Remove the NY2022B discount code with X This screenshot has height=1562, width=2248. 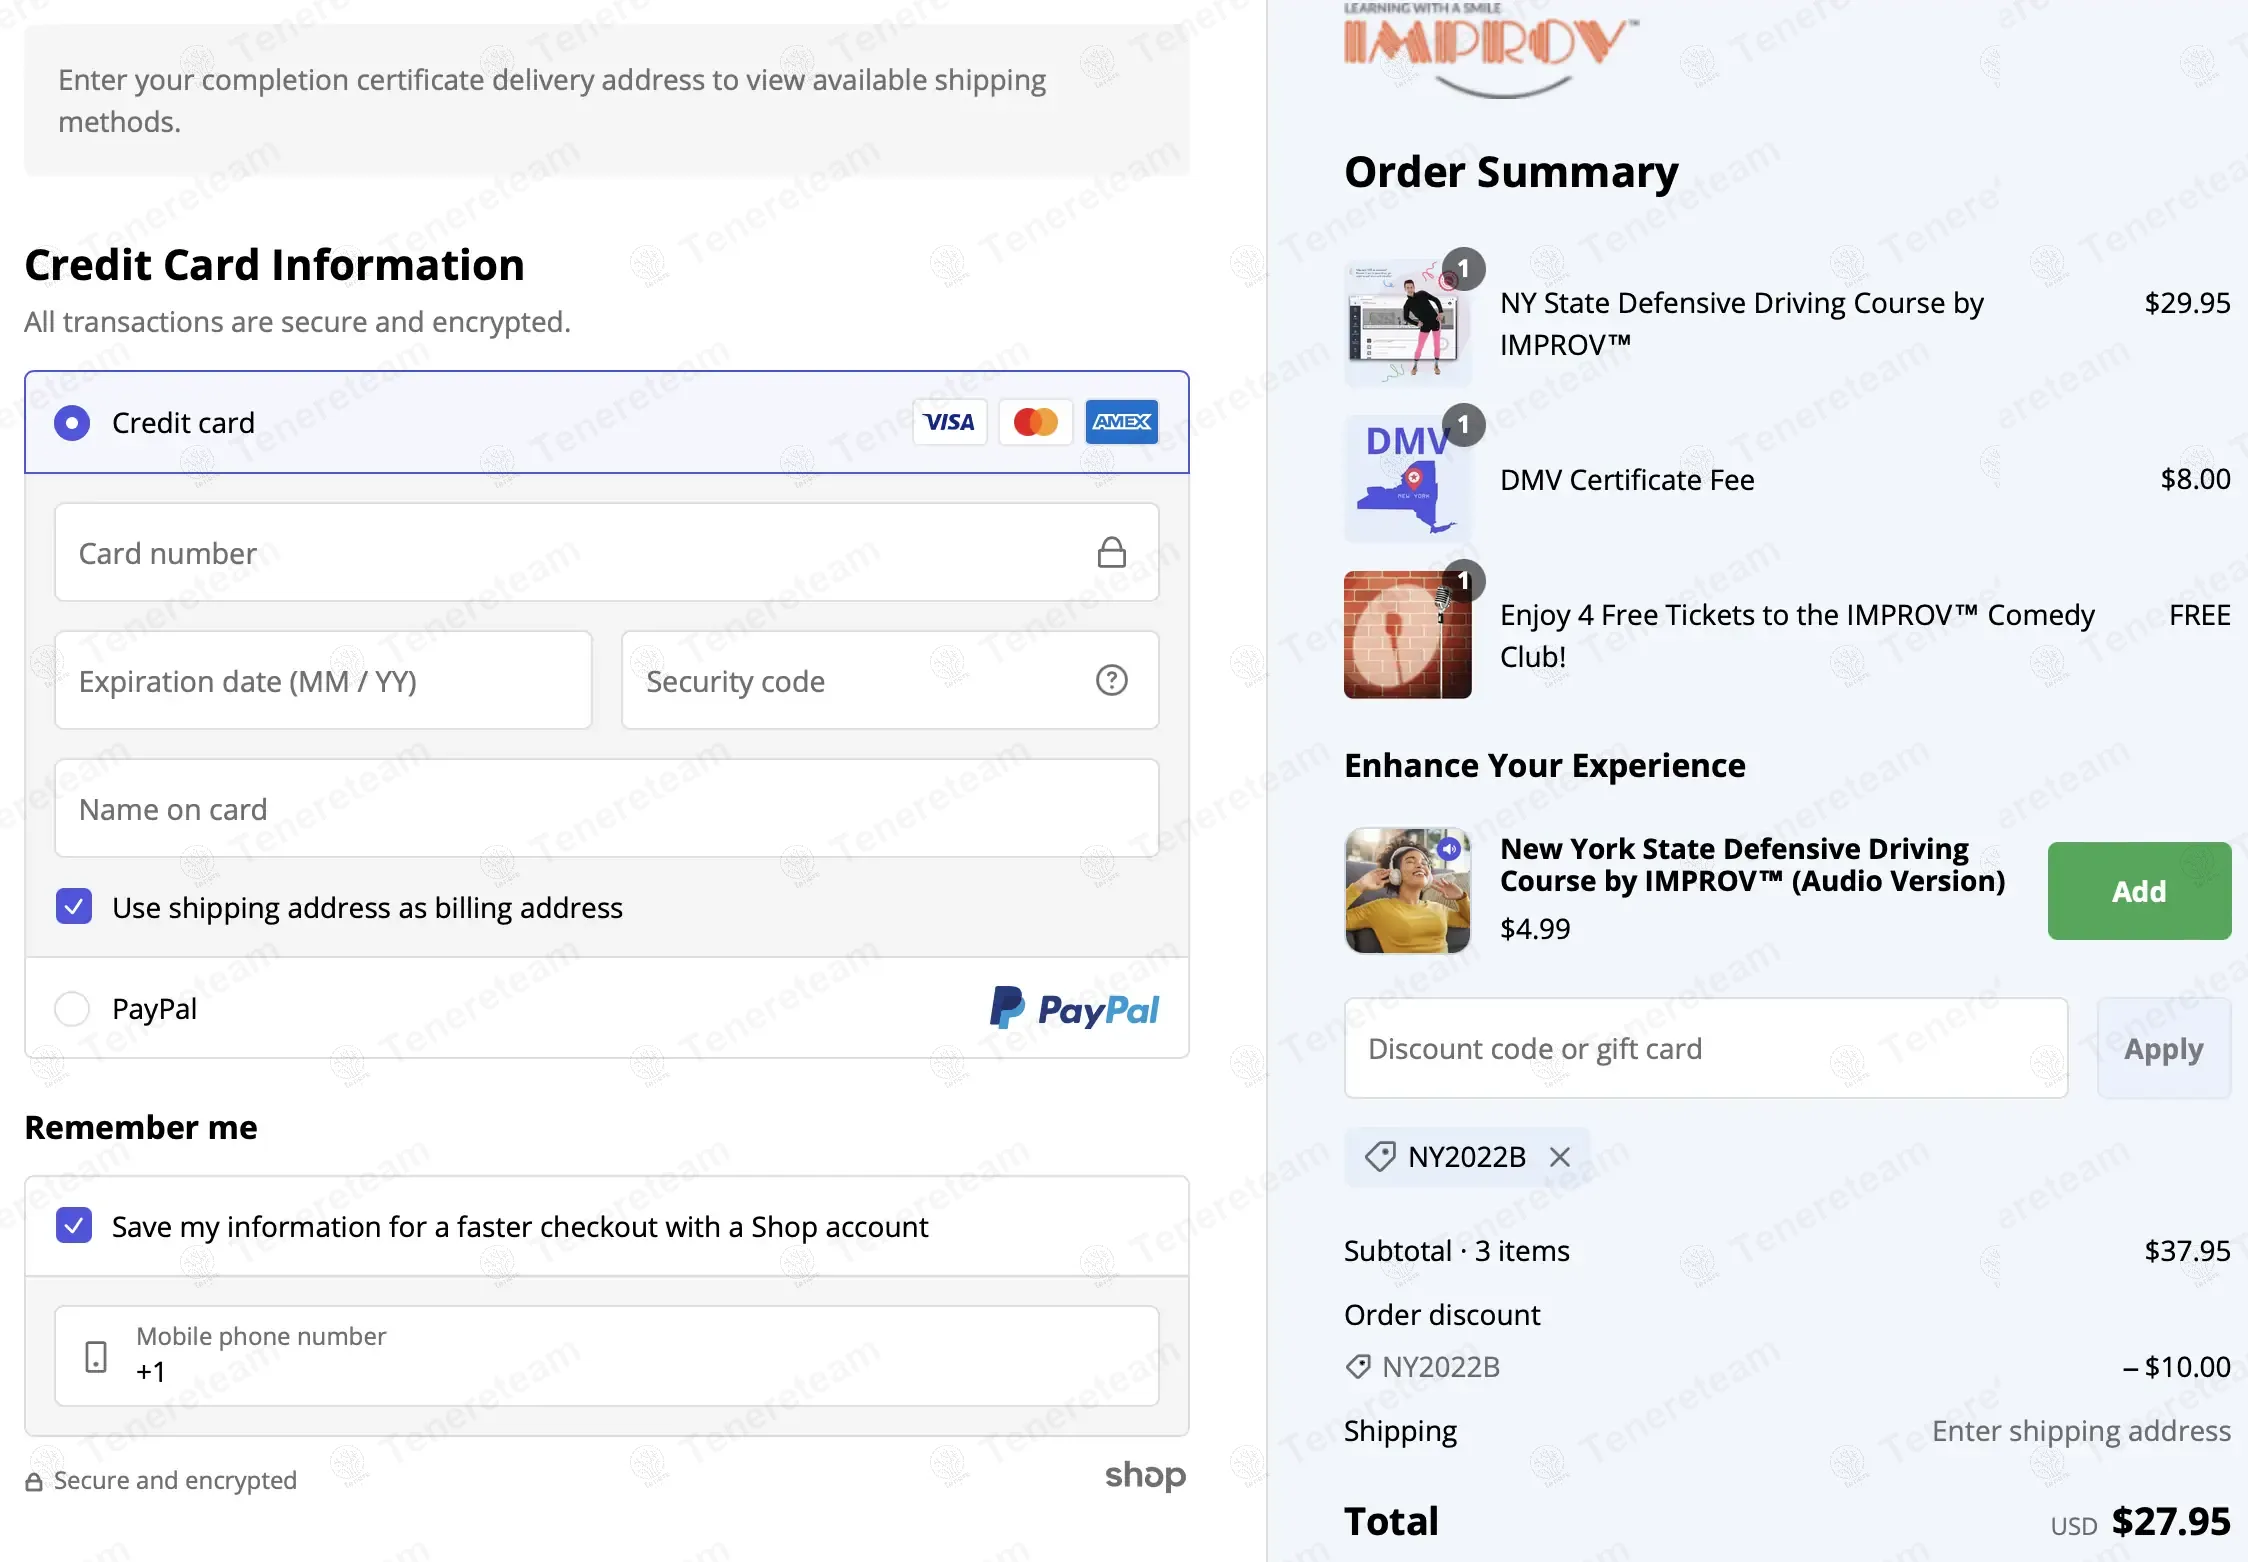pyautogui.click(x=1559, y=1157)
